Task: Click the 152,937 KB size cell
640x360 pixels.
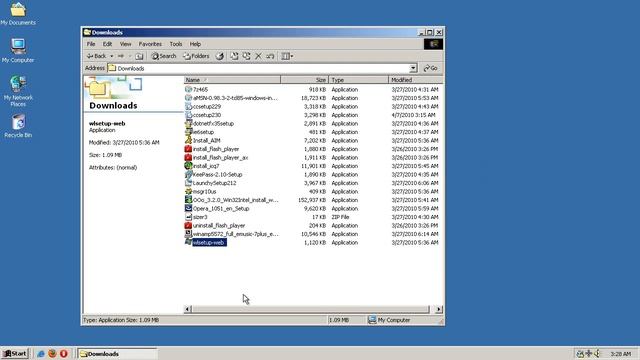Action: tap(312, 200)
